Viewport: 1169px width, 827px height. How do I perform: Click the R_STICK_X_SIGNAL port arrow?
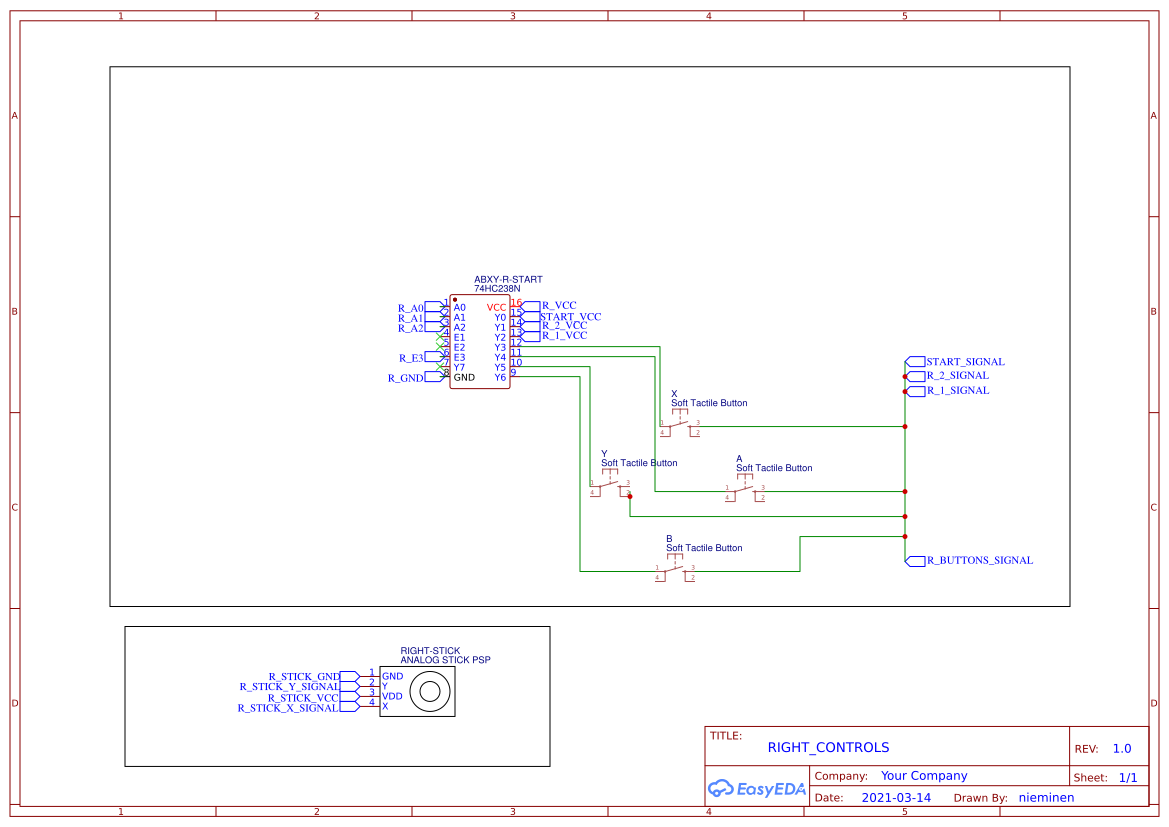tap(350, 708)
